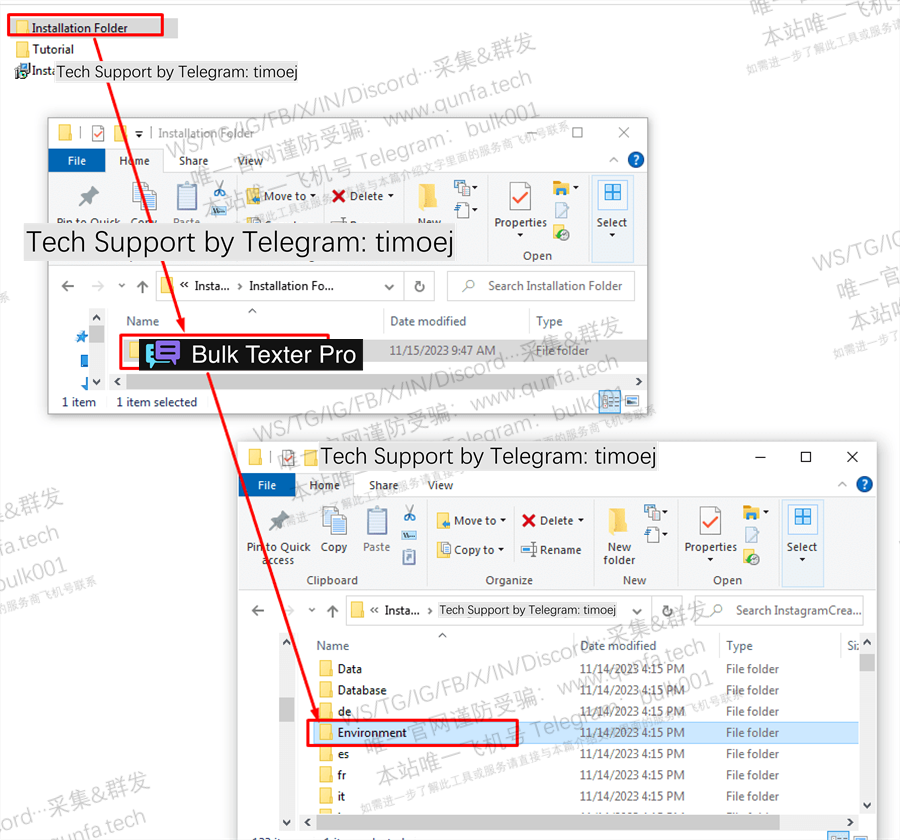The width and height of the screenshot is (900, 840).
Task: Select the Database folder
Action: coord(362,690)
